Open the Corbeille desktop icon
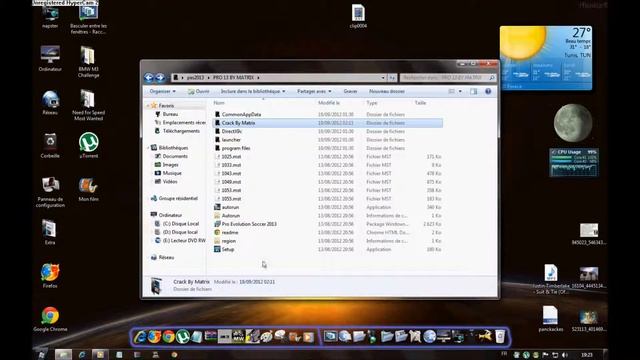Viewport: 640px width, 360px height. [50, 145]
